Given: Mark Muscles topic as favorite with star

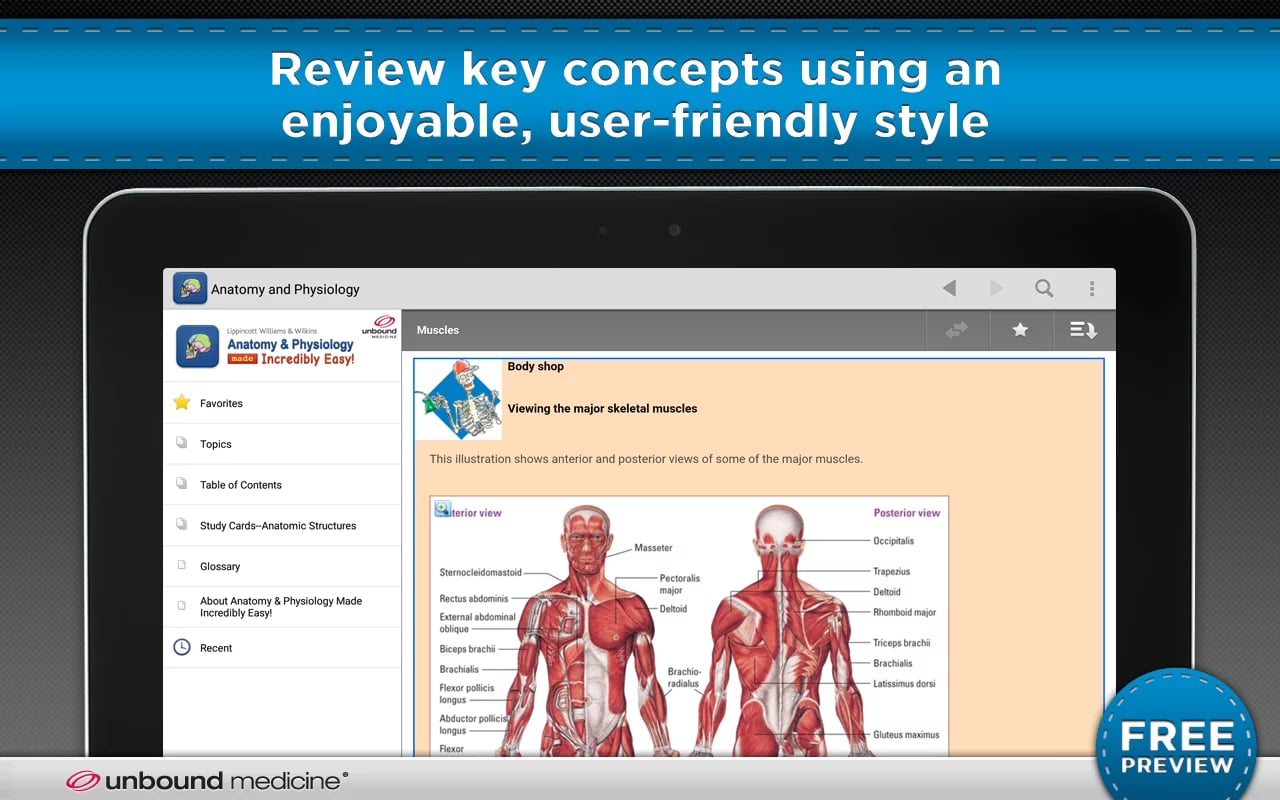Looking at the screenshot, I should click(1020, 330).
